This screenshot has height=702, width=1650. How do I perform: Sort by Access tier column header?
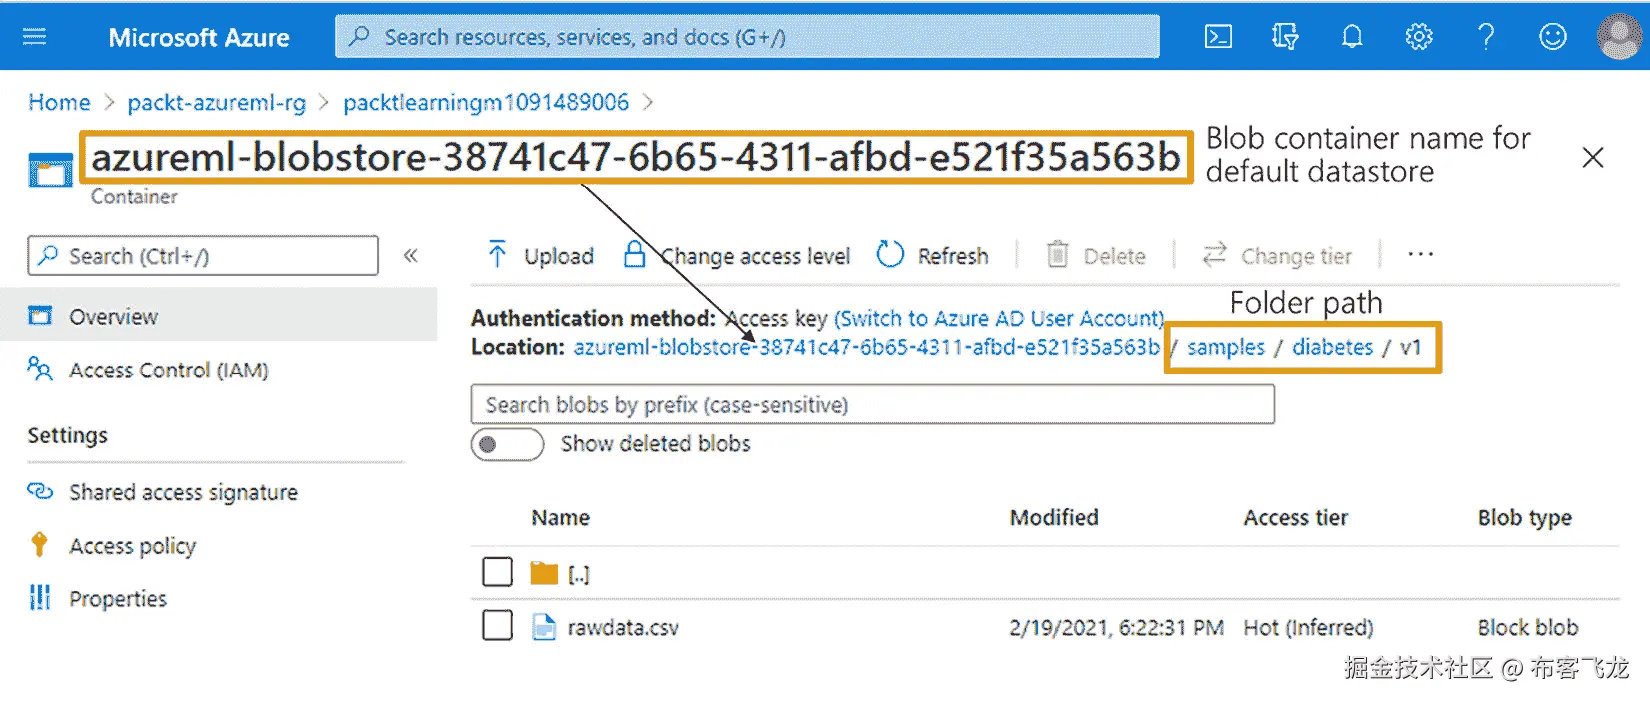pyautogui.click(x=1295, y=517)
